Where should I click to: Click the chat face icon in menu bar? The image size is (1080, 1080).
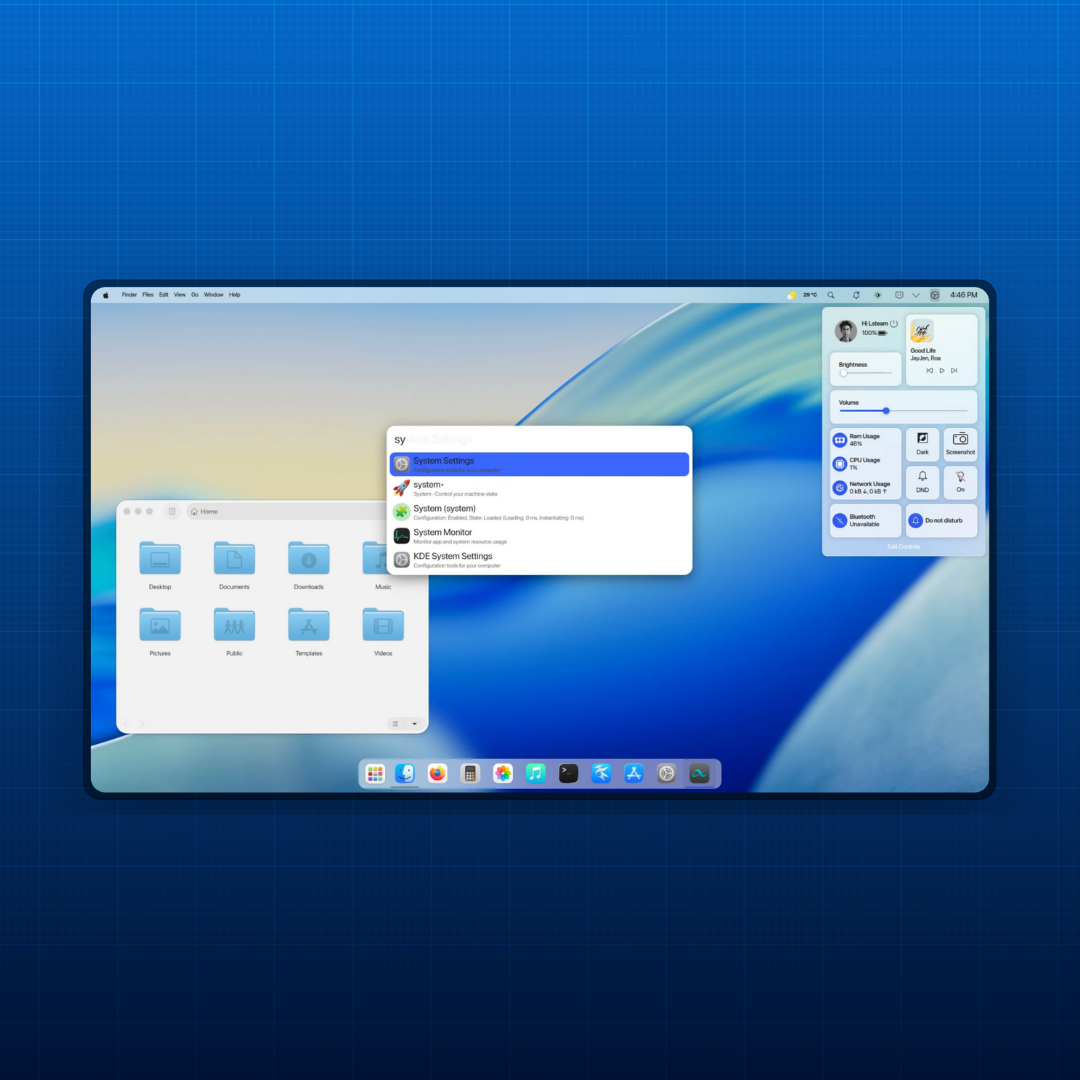(899, 295)
